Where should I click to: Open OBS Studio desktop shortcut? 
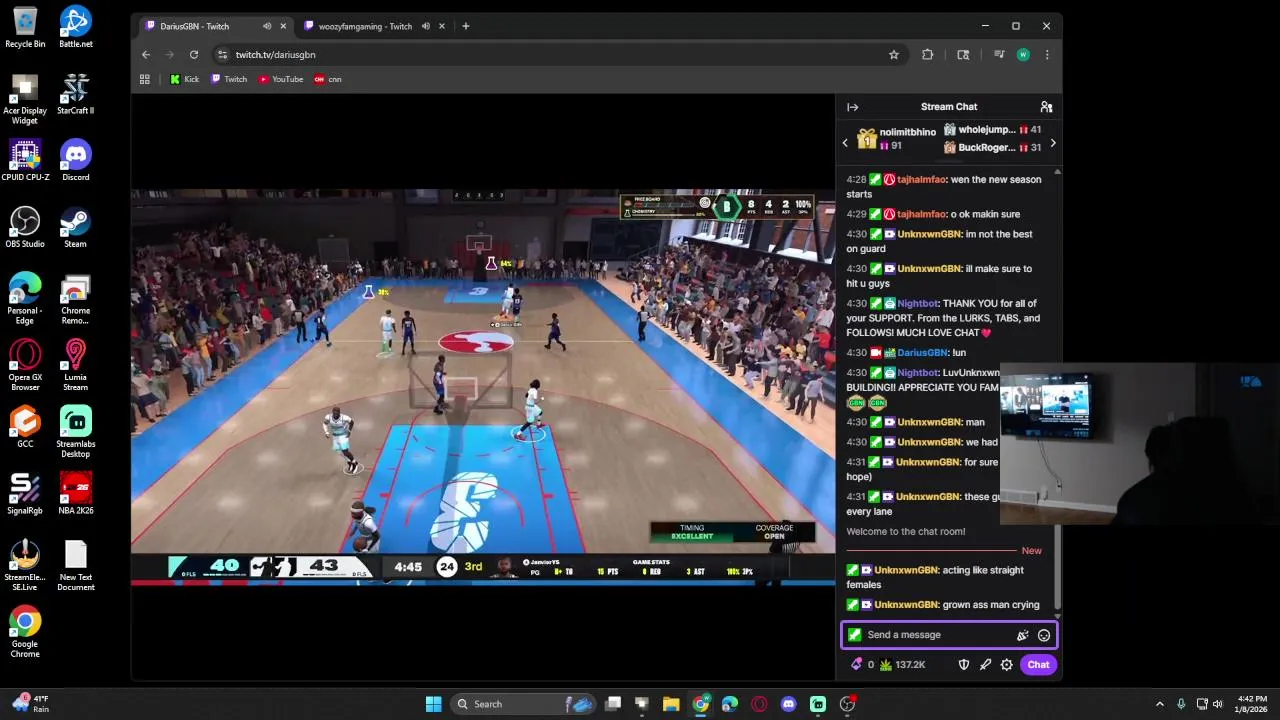pos(25,228)
